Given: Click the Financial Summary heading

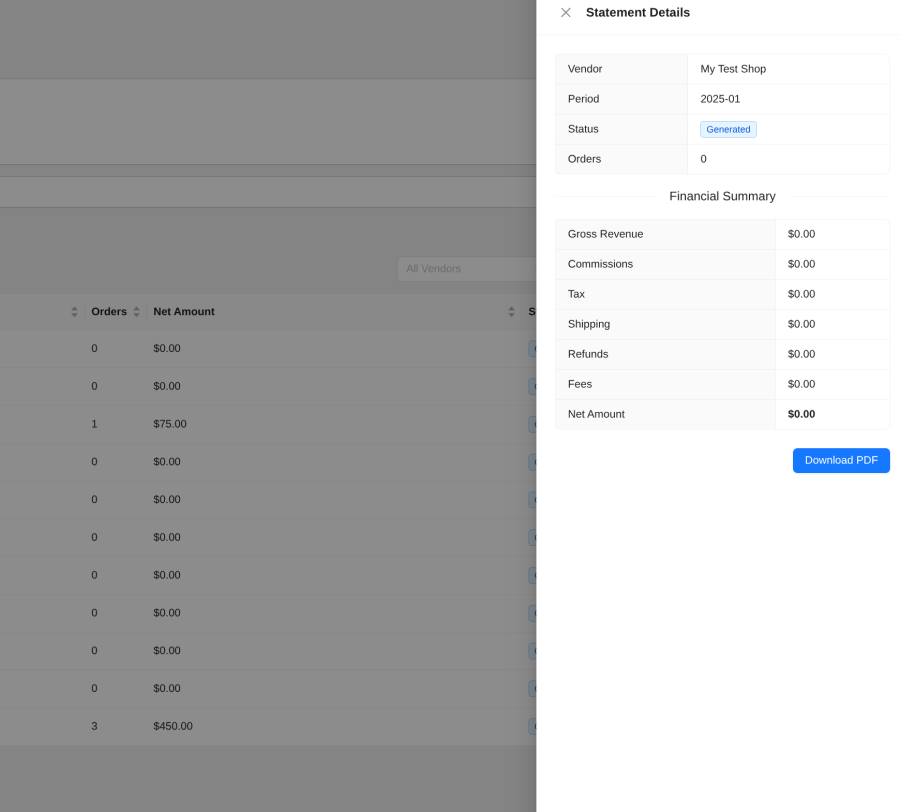Looking at the screenshot, I should tap(722, 196).
